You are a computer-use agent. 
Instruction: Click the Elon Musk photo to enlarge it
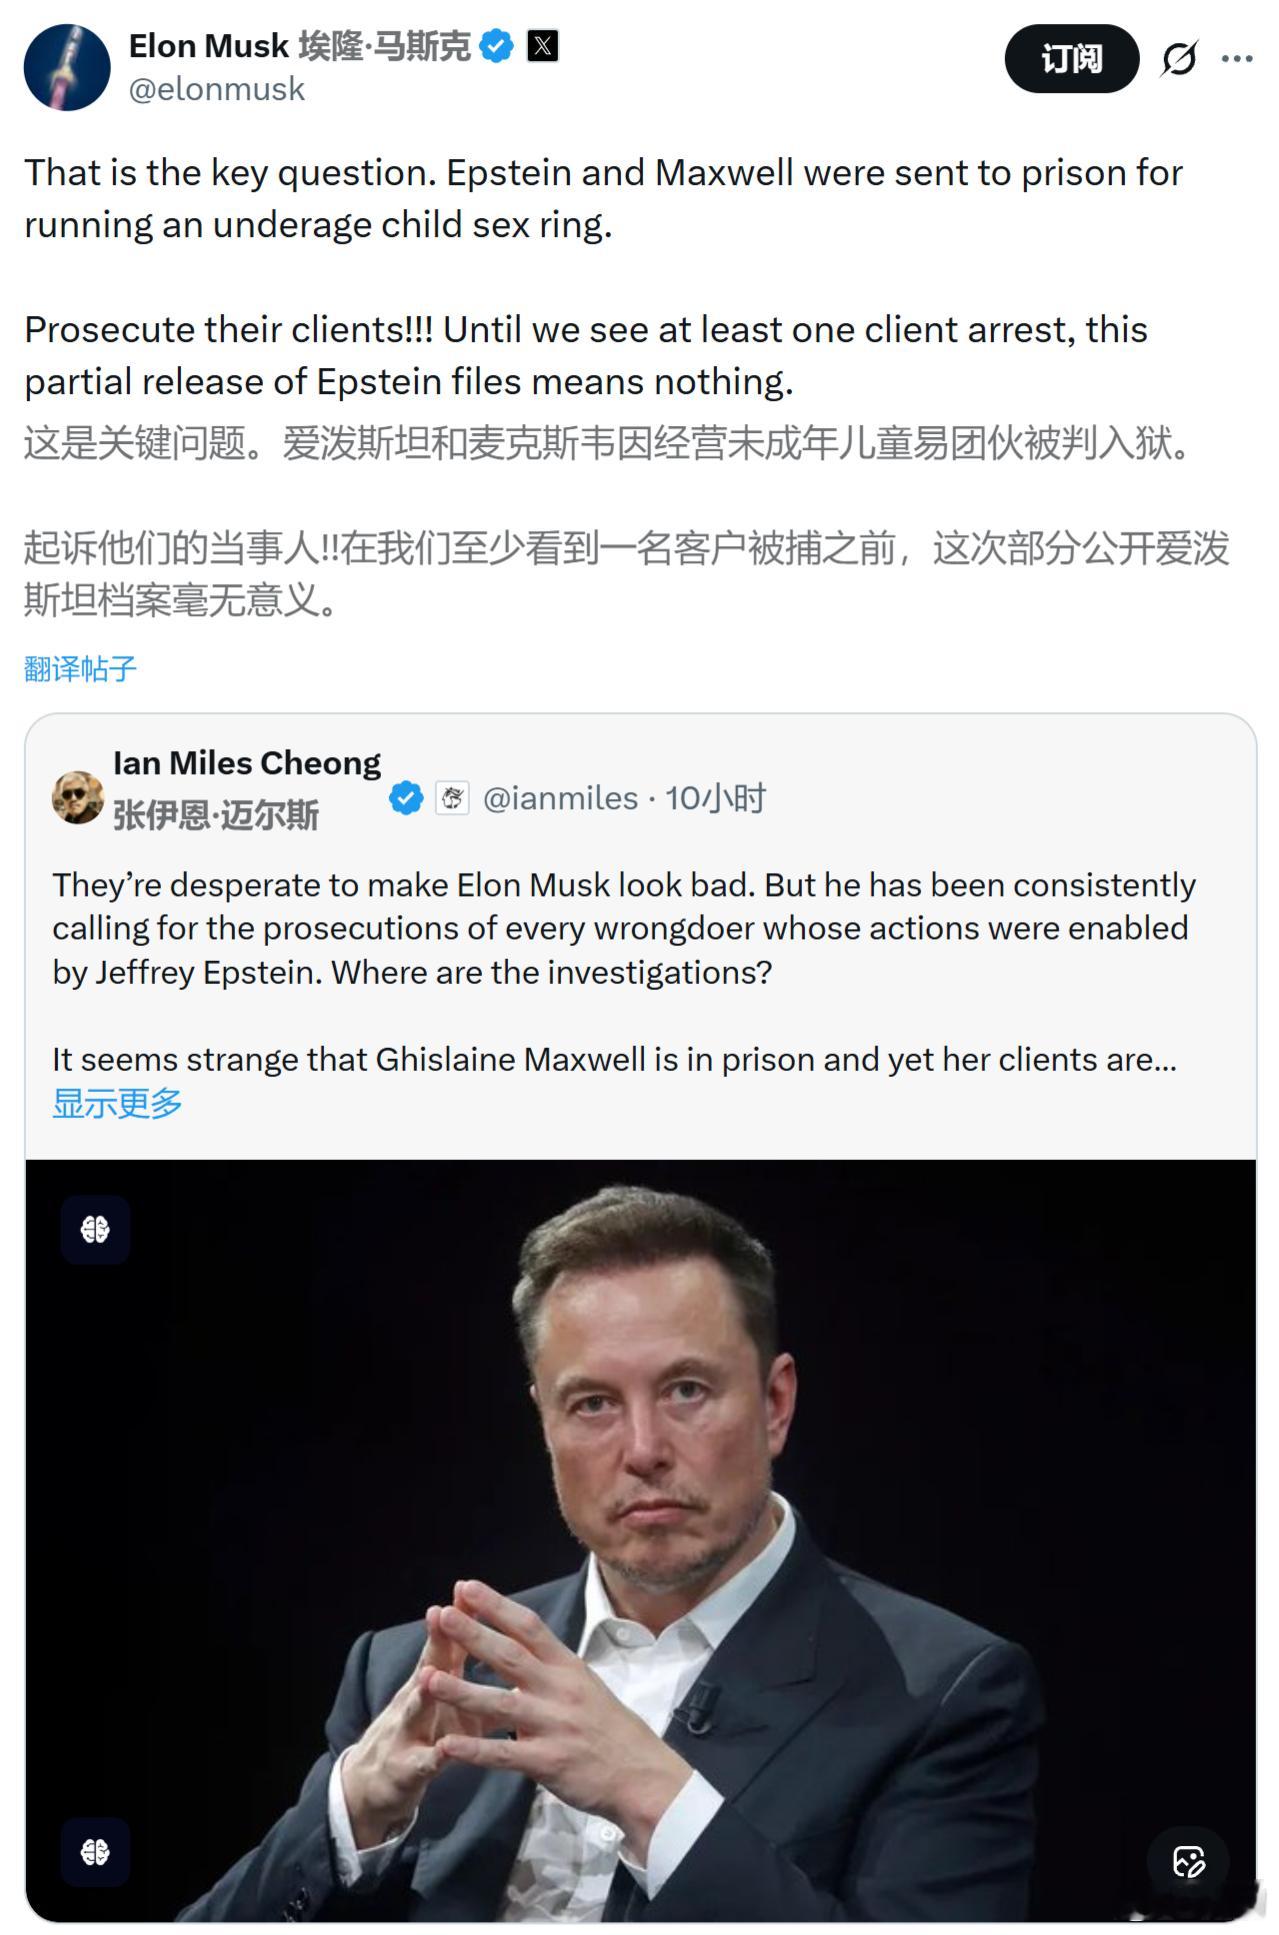point(639,1500)
